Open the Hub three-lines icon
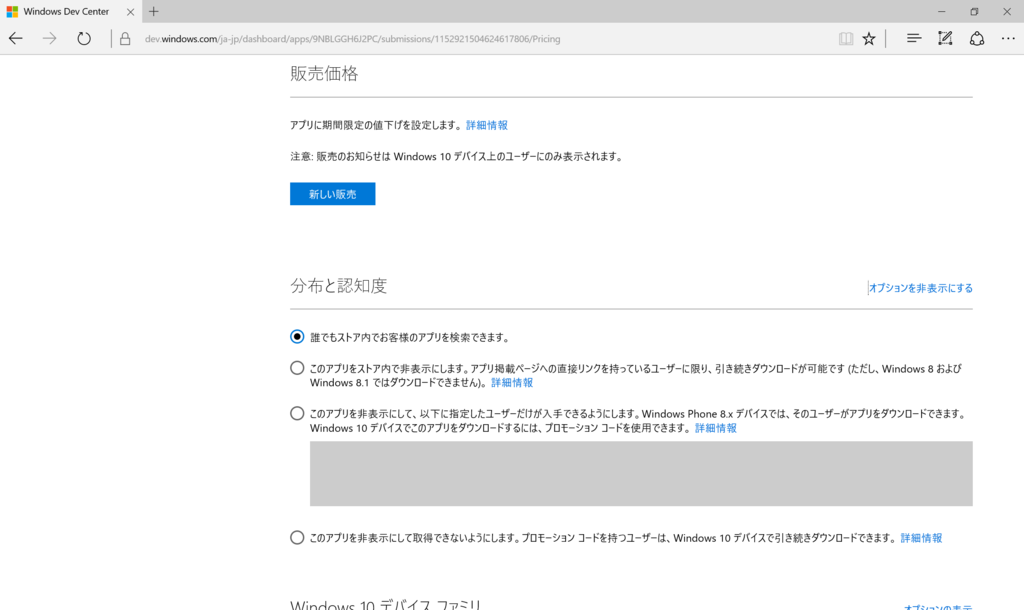 [x=914, y=39]
